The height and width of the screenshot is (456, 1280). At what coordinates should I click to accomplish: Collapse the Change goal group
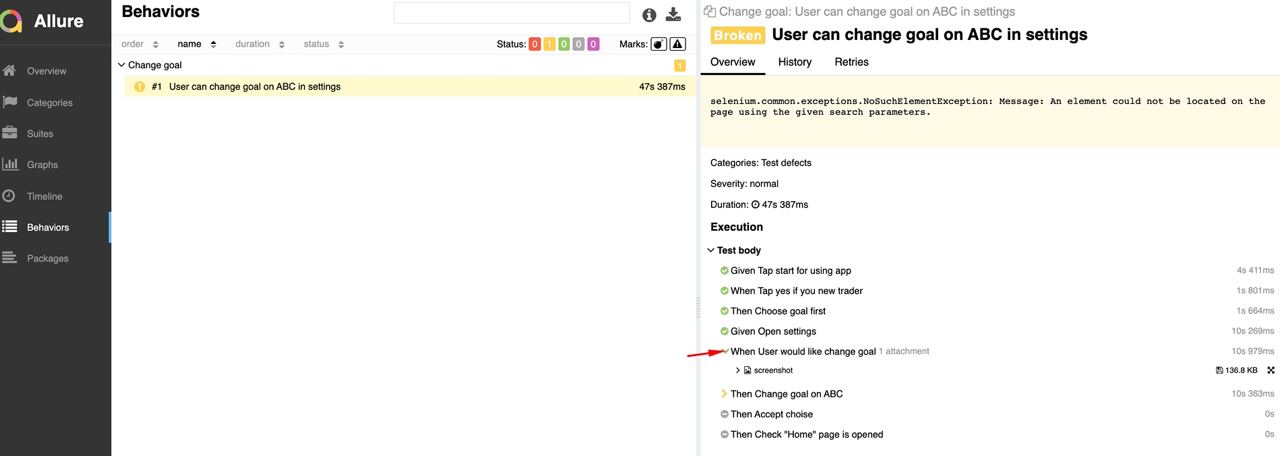pos(122,65)
